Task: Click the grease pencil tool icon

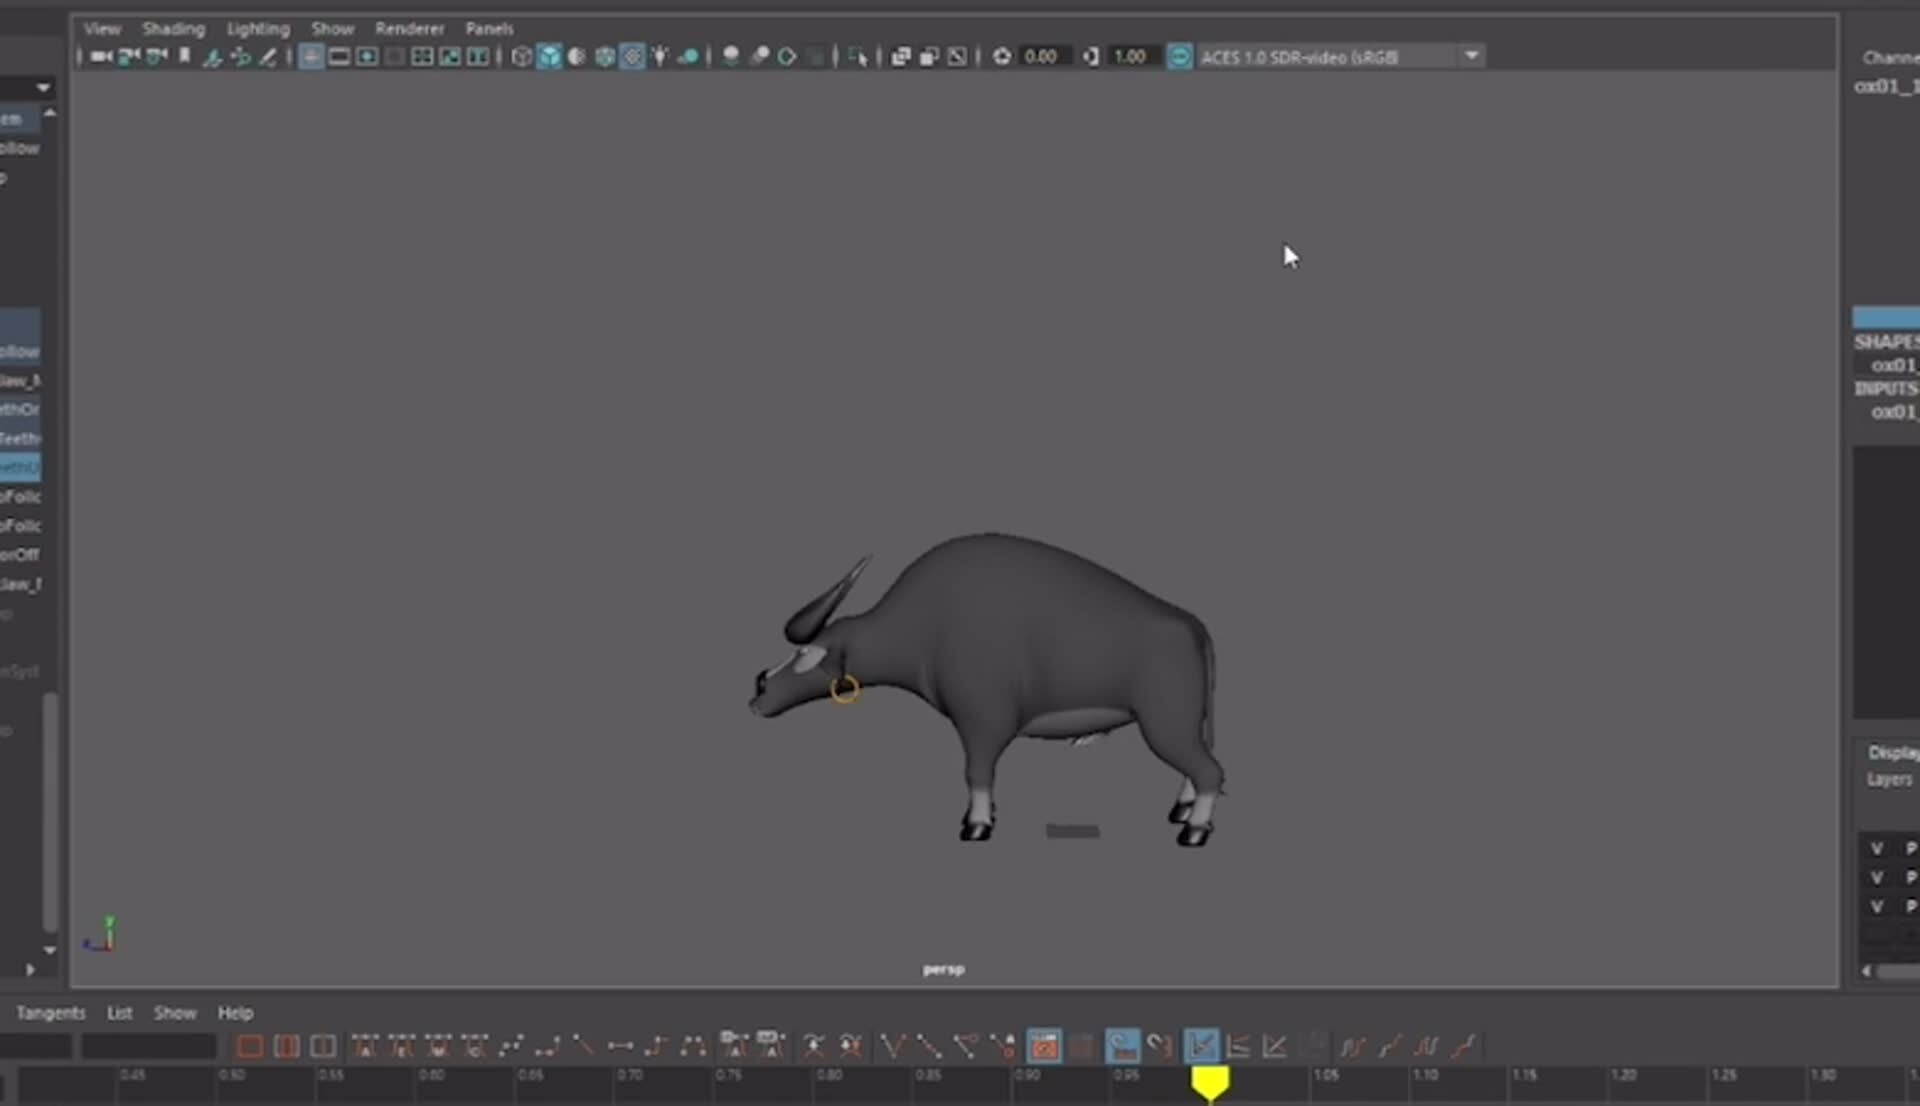Action: tap(268, 57)
